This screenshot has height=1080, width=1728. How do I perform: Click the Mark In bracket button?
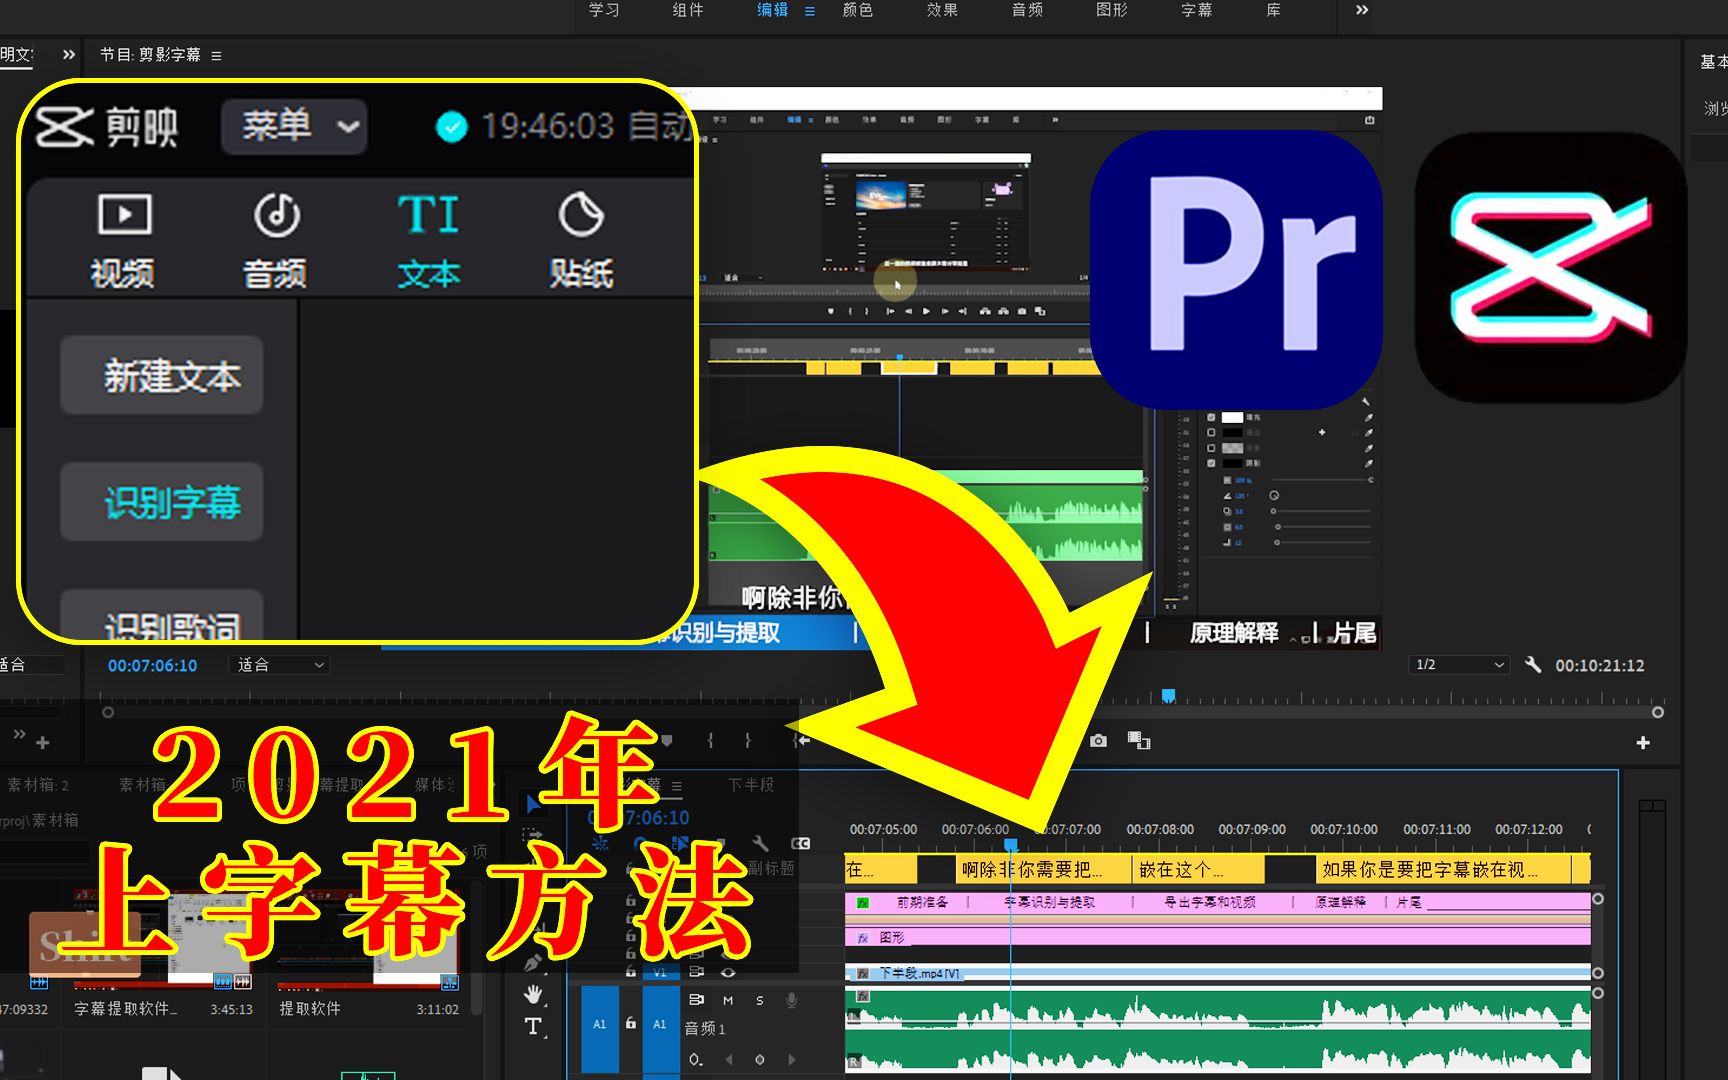pyautogui.click(x=710, y=741)
